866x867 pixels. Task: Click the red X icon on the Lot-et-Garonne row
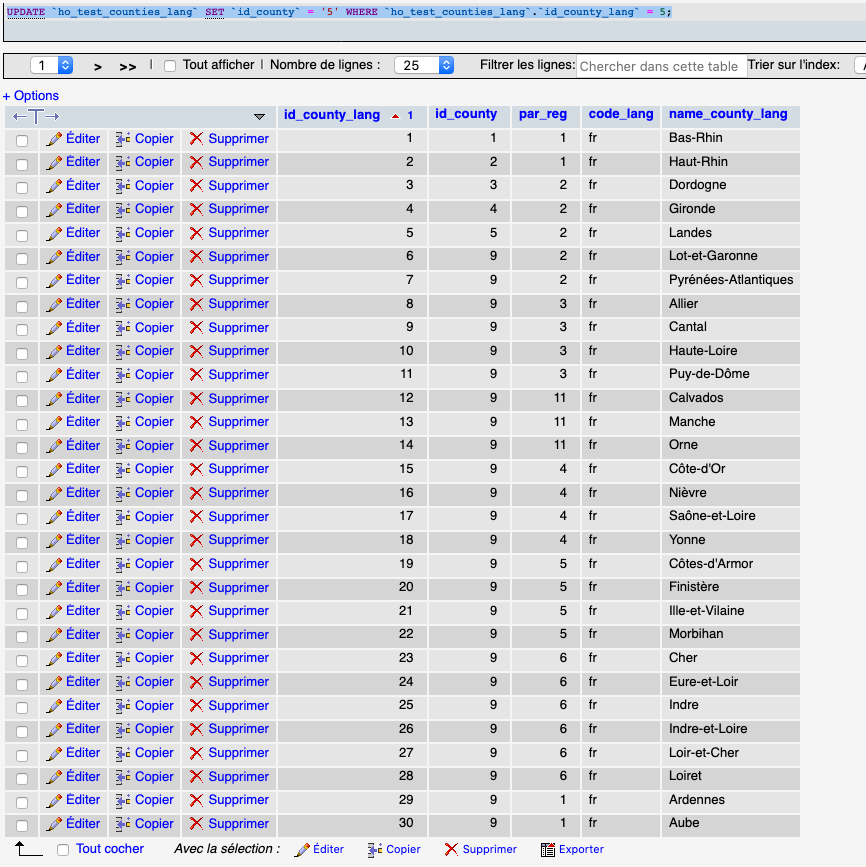[196, 257]
